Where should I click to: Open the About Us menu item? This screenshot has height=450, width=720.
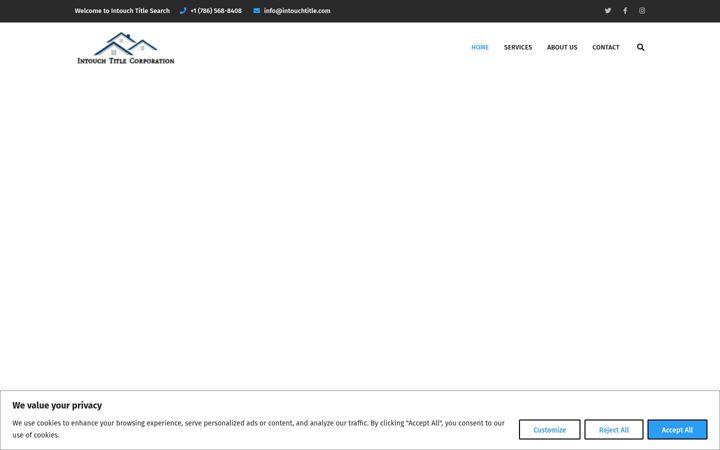click(562, 47)
